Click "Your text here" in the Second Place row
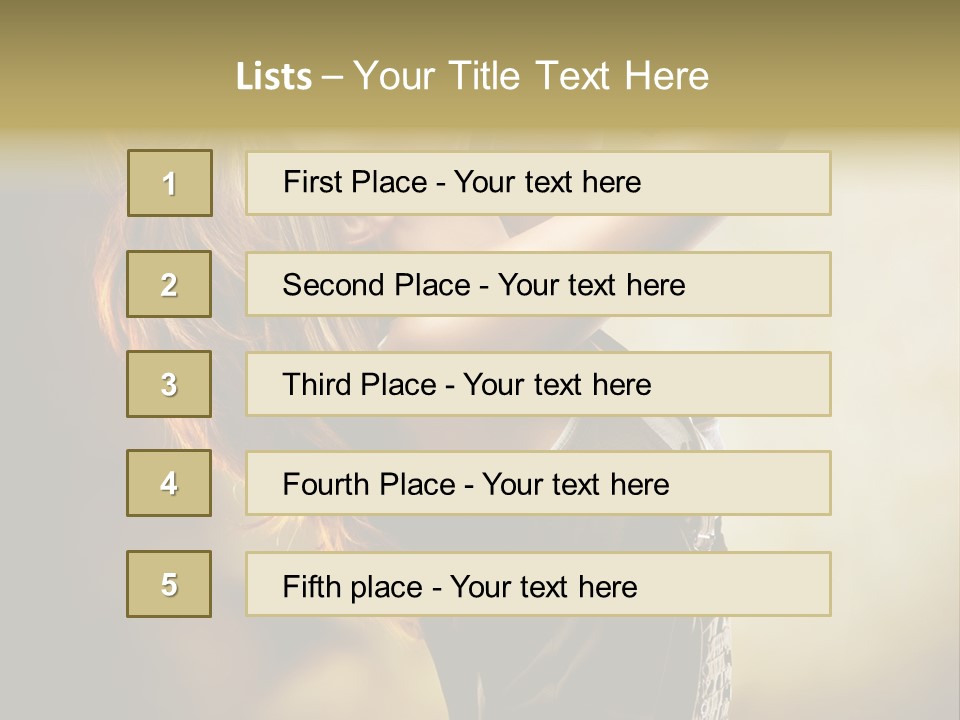960x720 pixels. pyautogui.click(x=591, y=285)
